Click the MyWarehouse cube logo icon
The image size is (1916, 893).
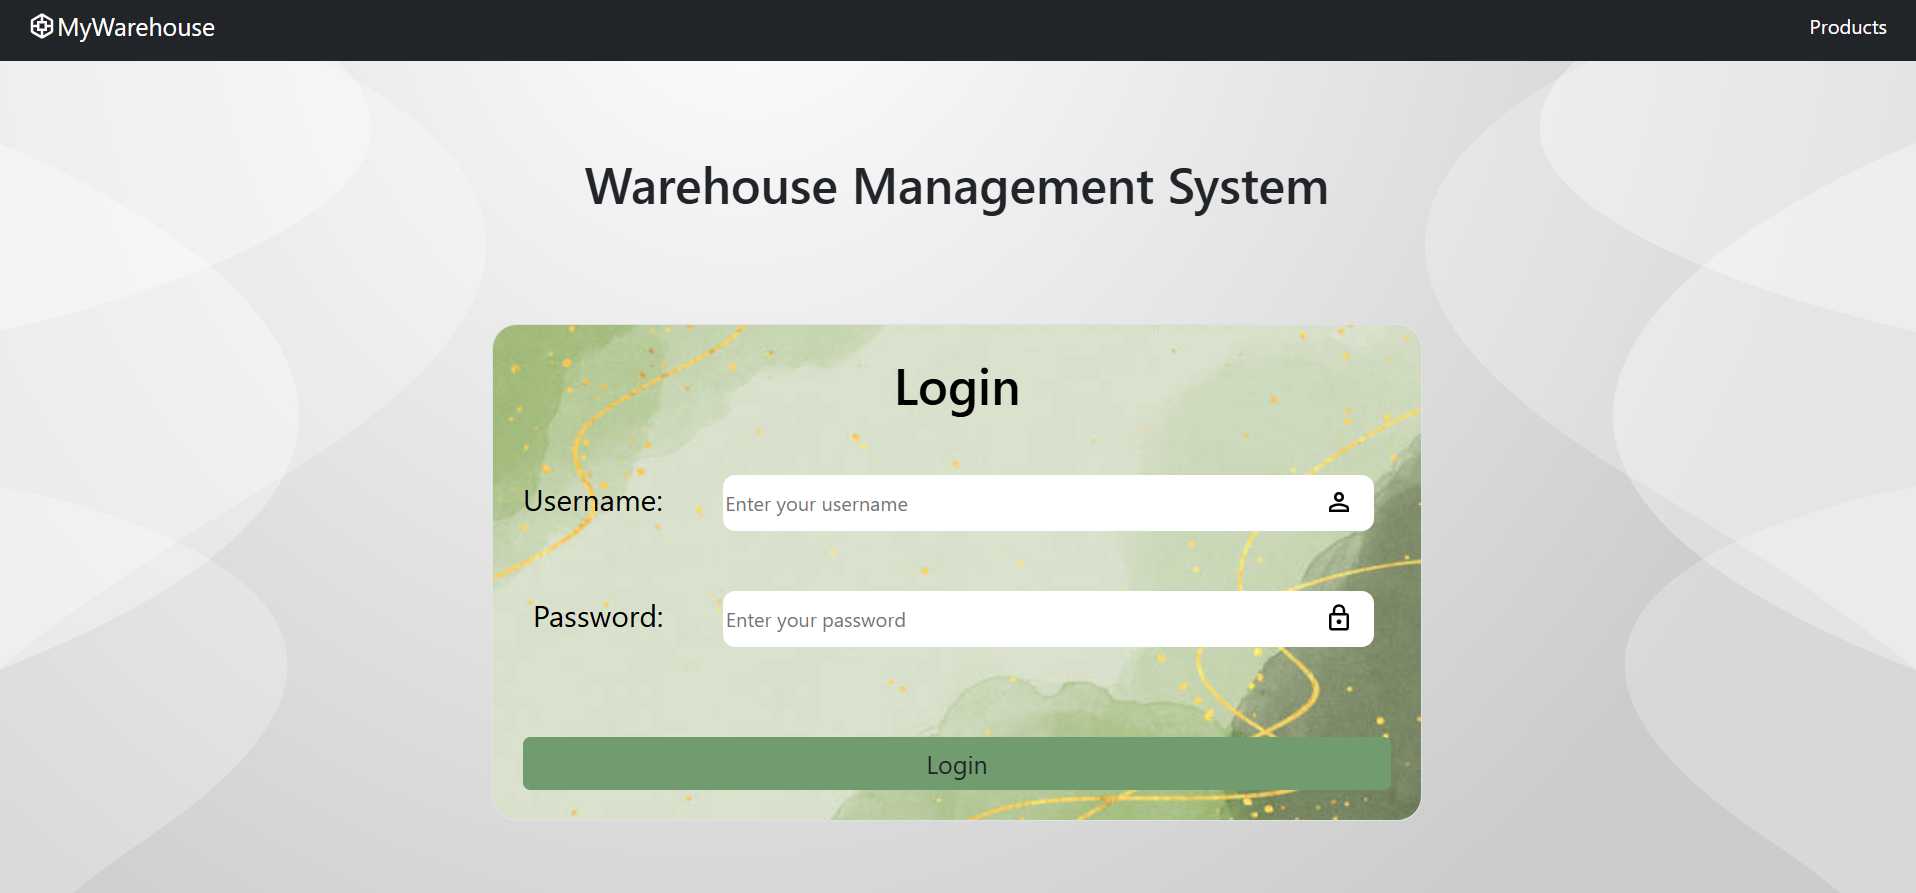[41, 27]
